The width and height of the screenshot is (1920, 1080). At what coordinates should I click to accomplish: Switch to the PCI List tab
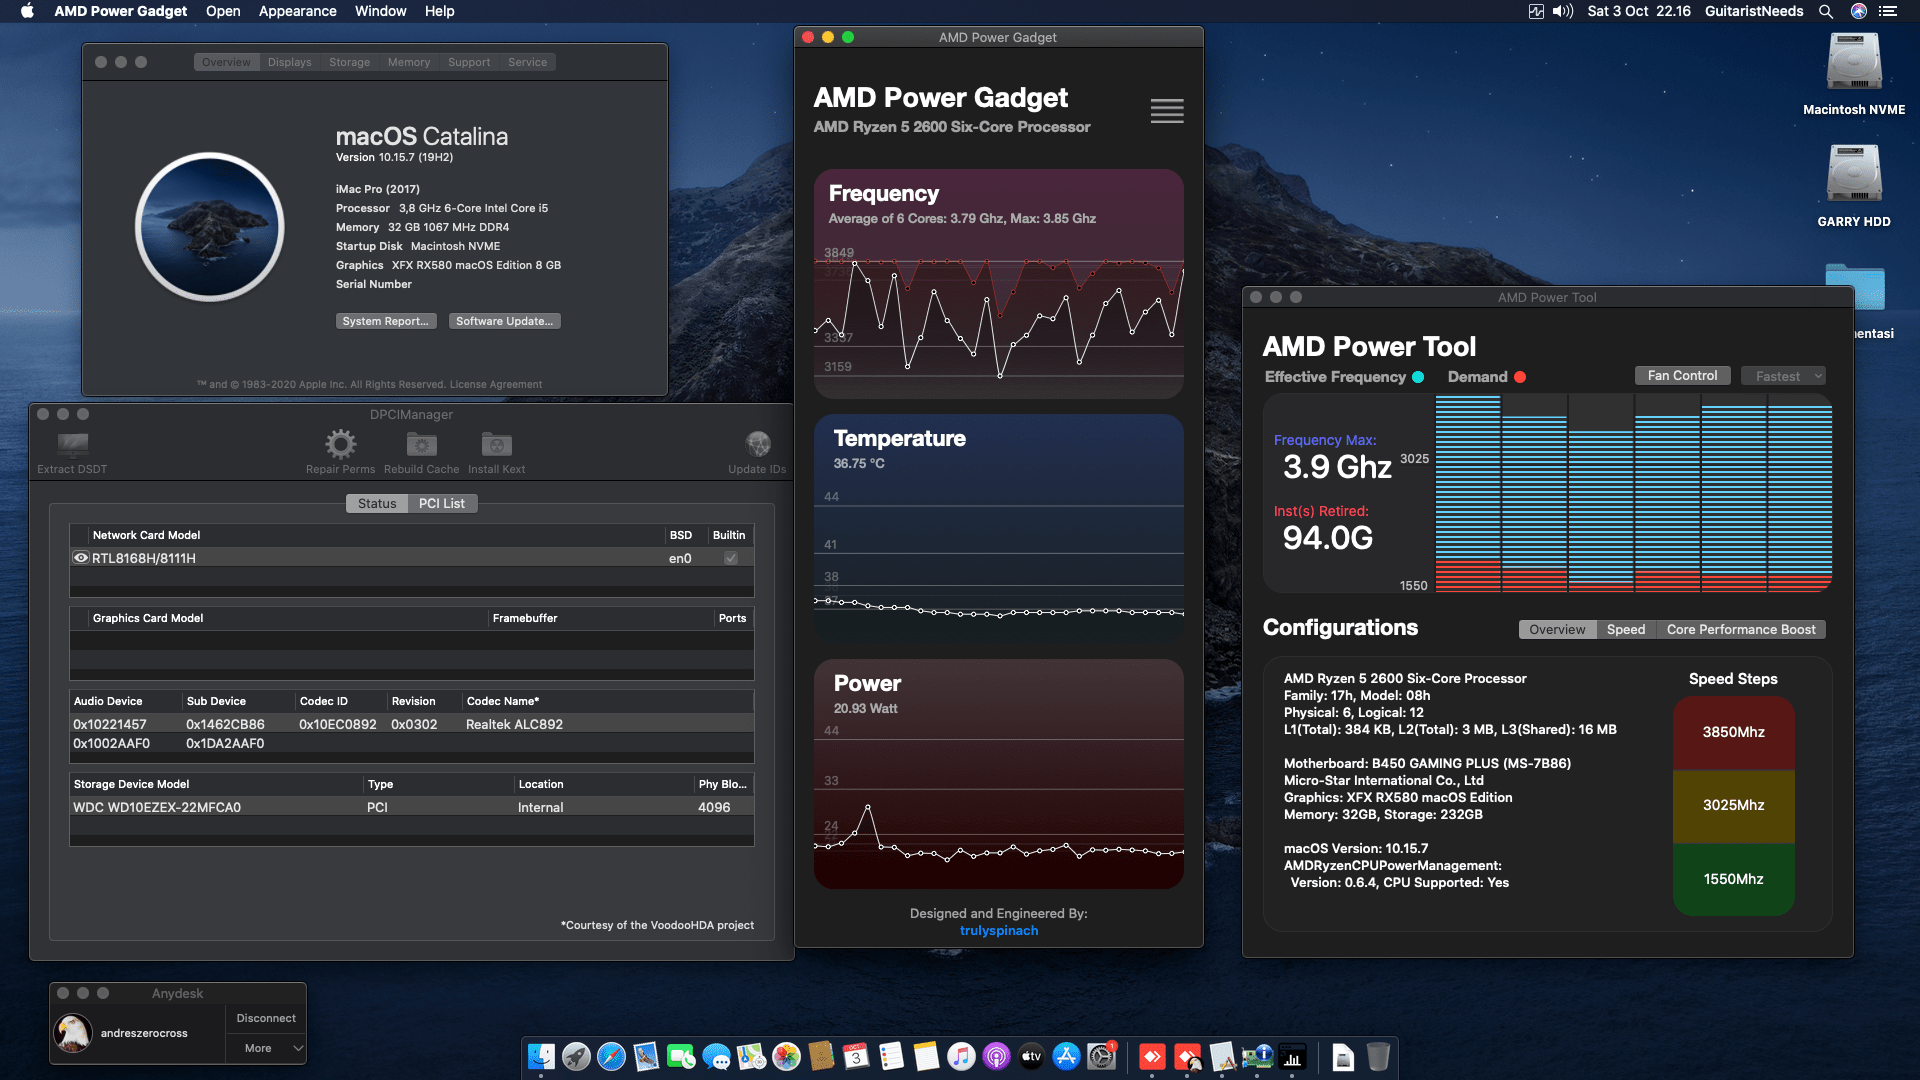(x=441, y=503)
